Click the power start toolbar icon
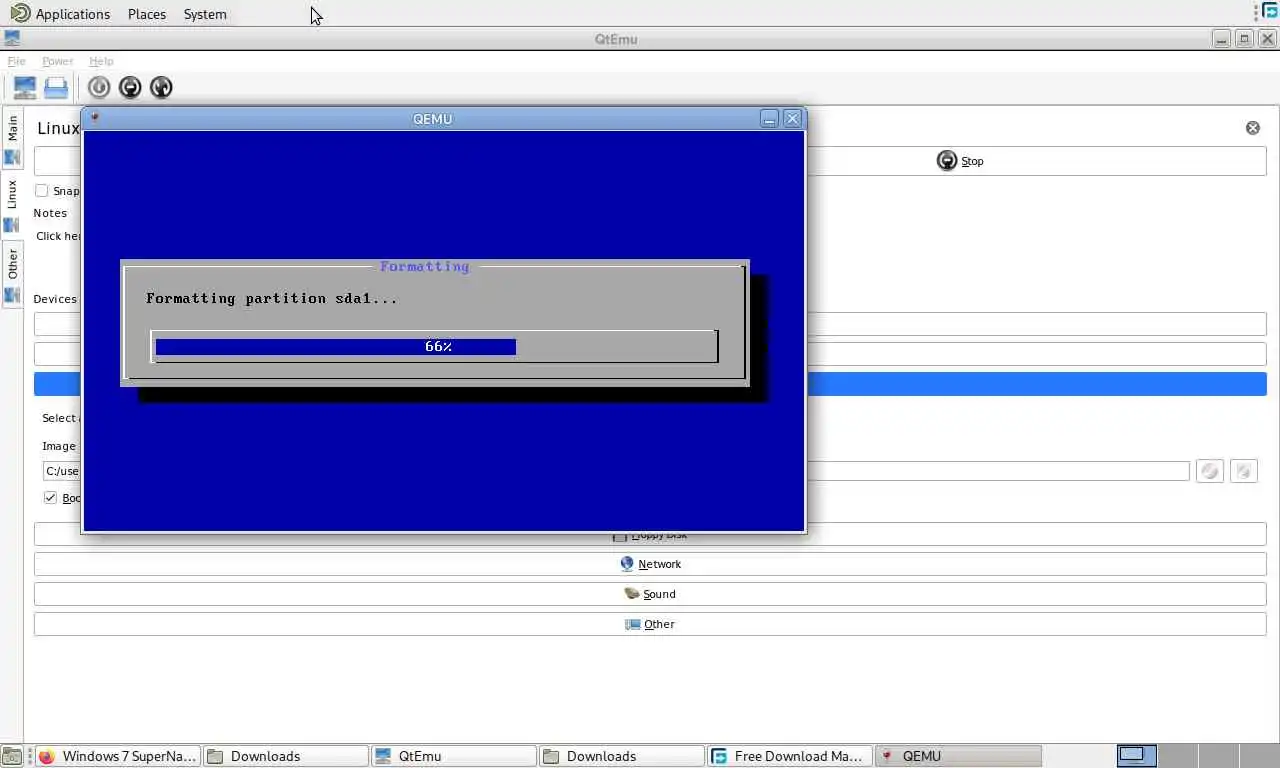 tap(98, 87)
